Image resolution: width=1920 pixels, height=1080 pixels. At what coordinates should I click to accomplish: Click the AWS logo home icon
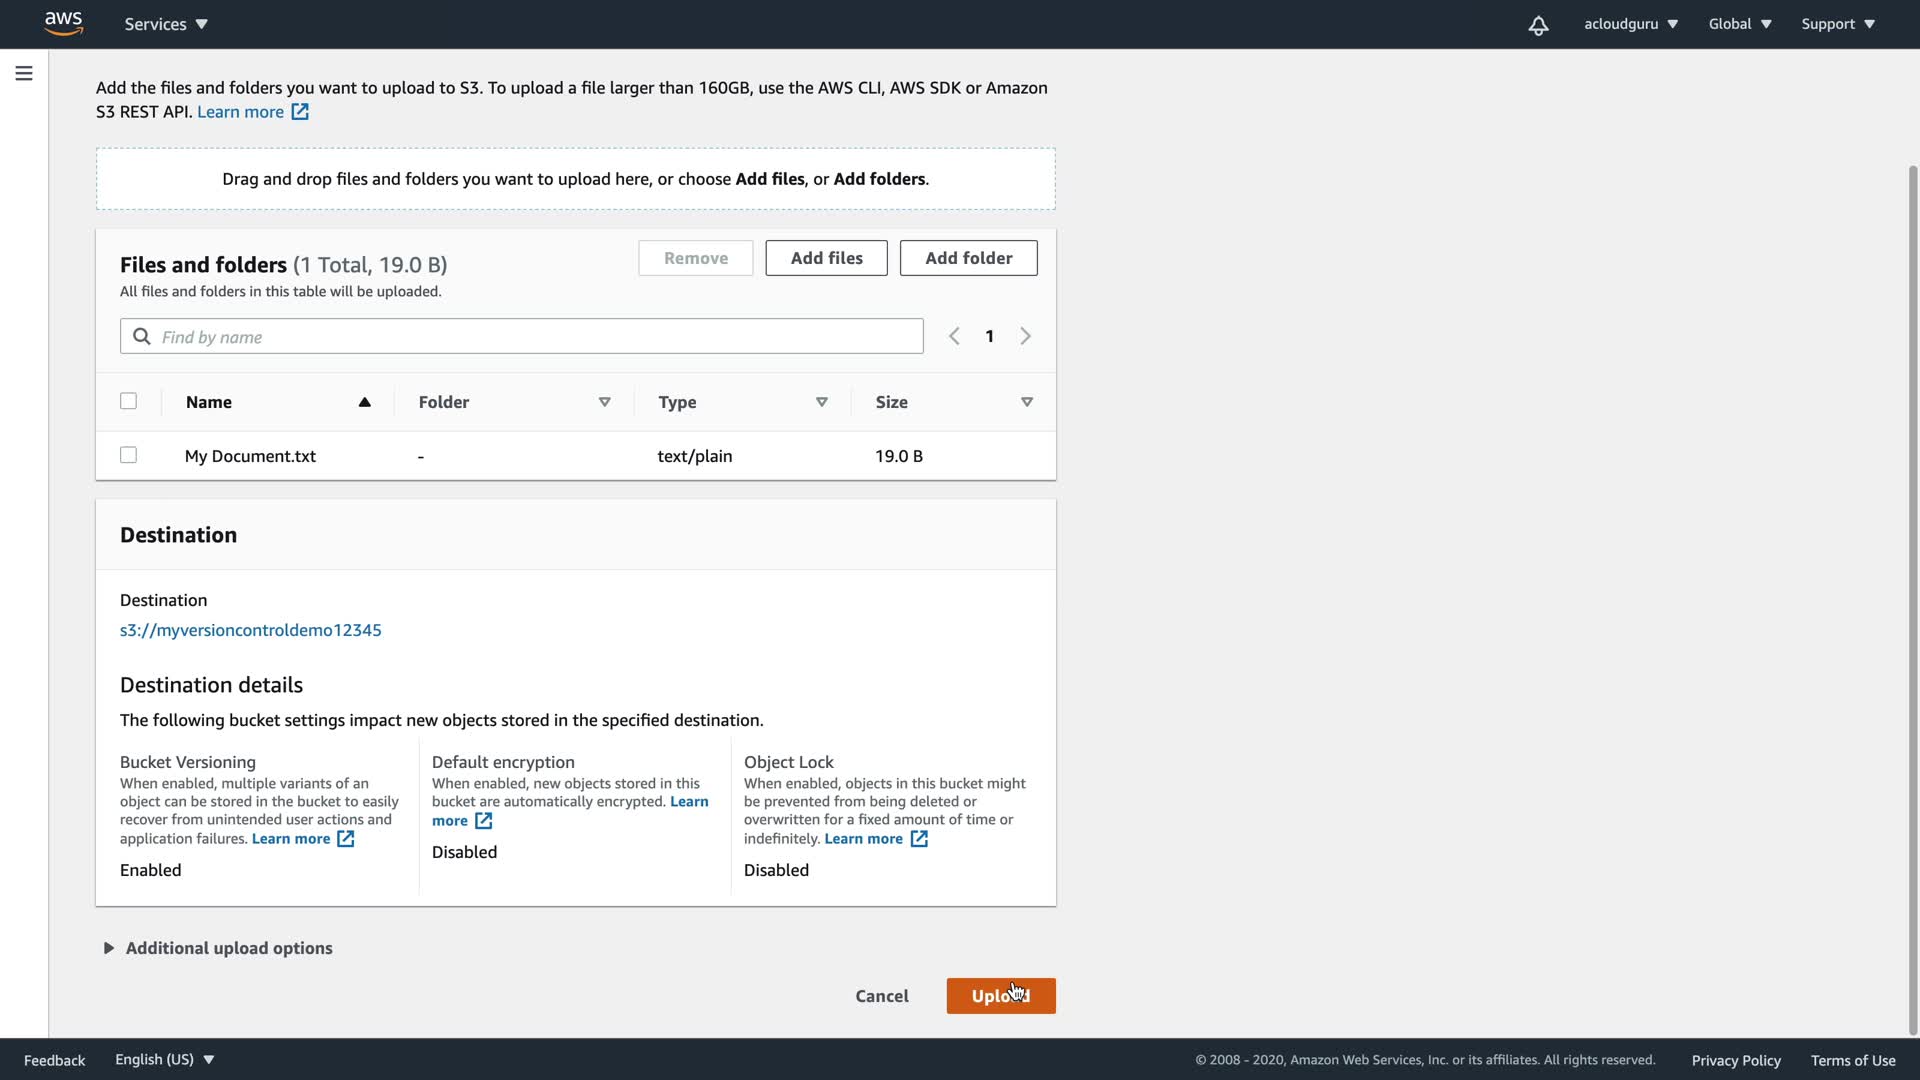pos(63,24)
